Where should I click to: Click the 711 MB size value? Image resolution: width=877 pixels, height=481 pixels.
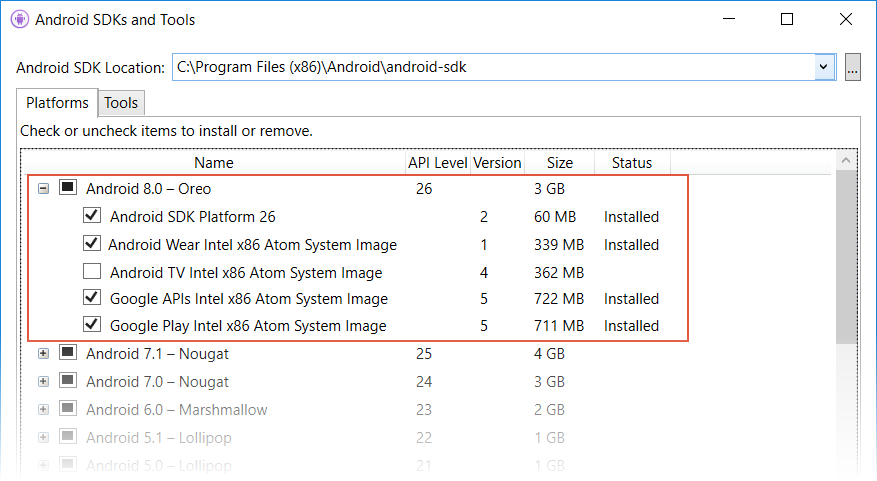pyautogui.click(x=559, y=326)
